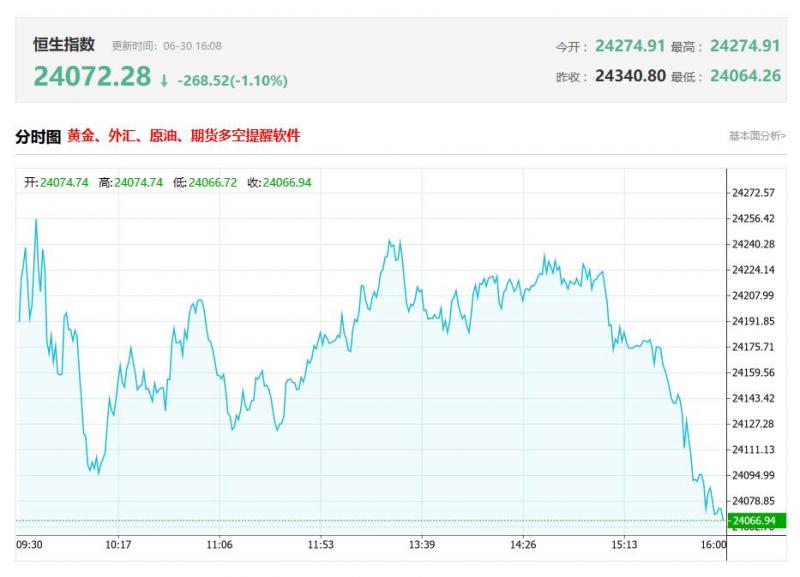This screenshot has height=577, width=800.
Task: Select the 24207.99 price axis label
Action: tap(753, 296)
